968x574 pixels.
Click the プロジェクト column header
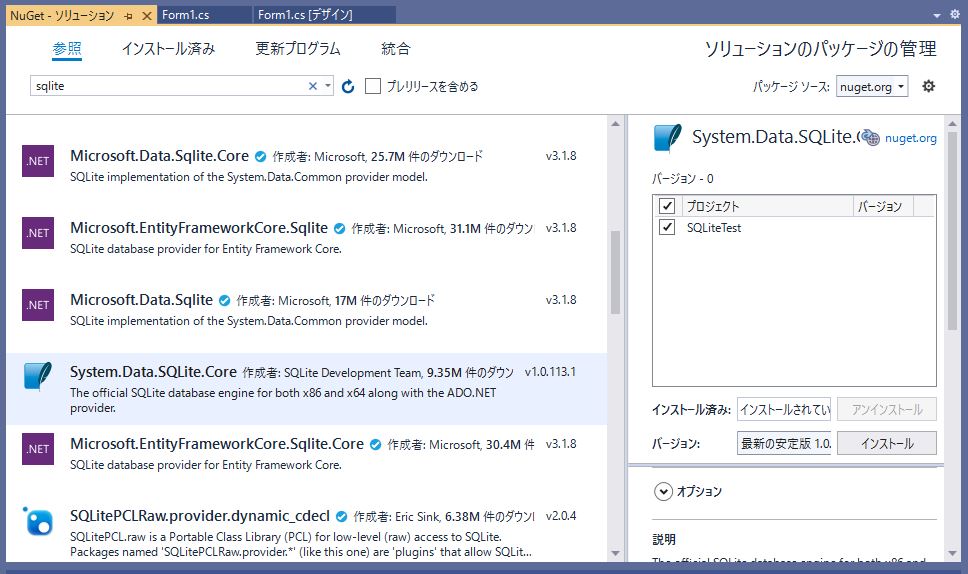(x=767, y=206)
